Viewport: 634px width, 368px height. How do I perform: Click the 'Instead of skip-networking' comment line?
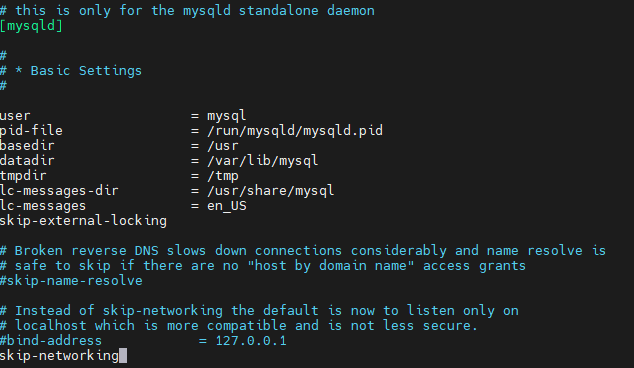point(259,311)
